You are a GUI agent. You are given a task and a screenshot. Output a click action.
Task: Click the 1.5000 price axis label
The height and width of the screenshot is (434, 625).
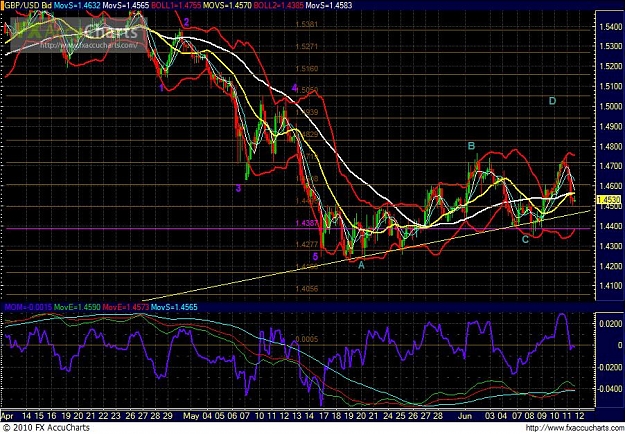coord(610,106)
